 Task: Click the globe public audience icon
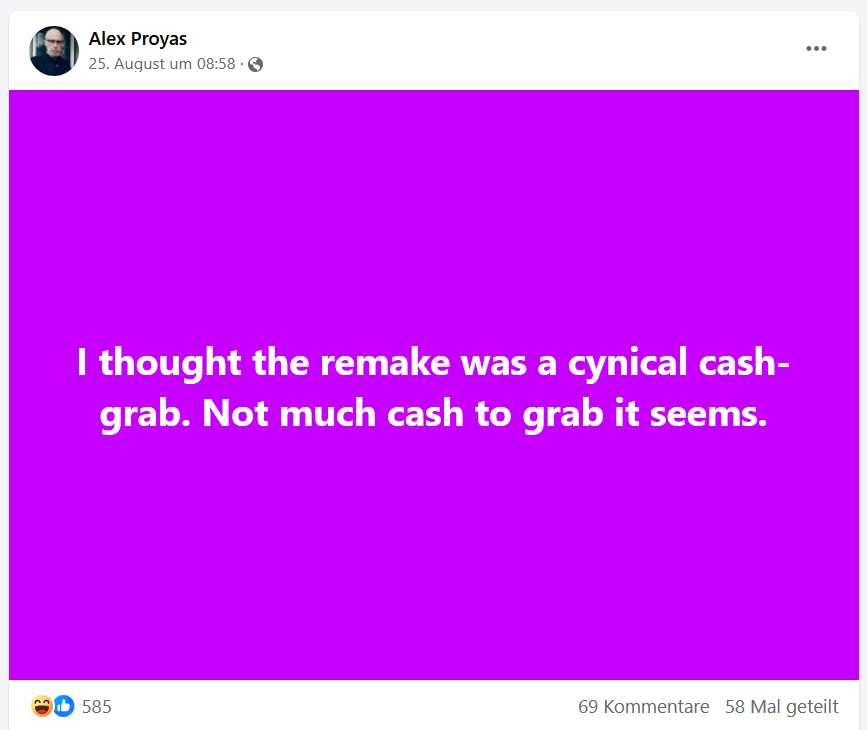tap(256, 65)
